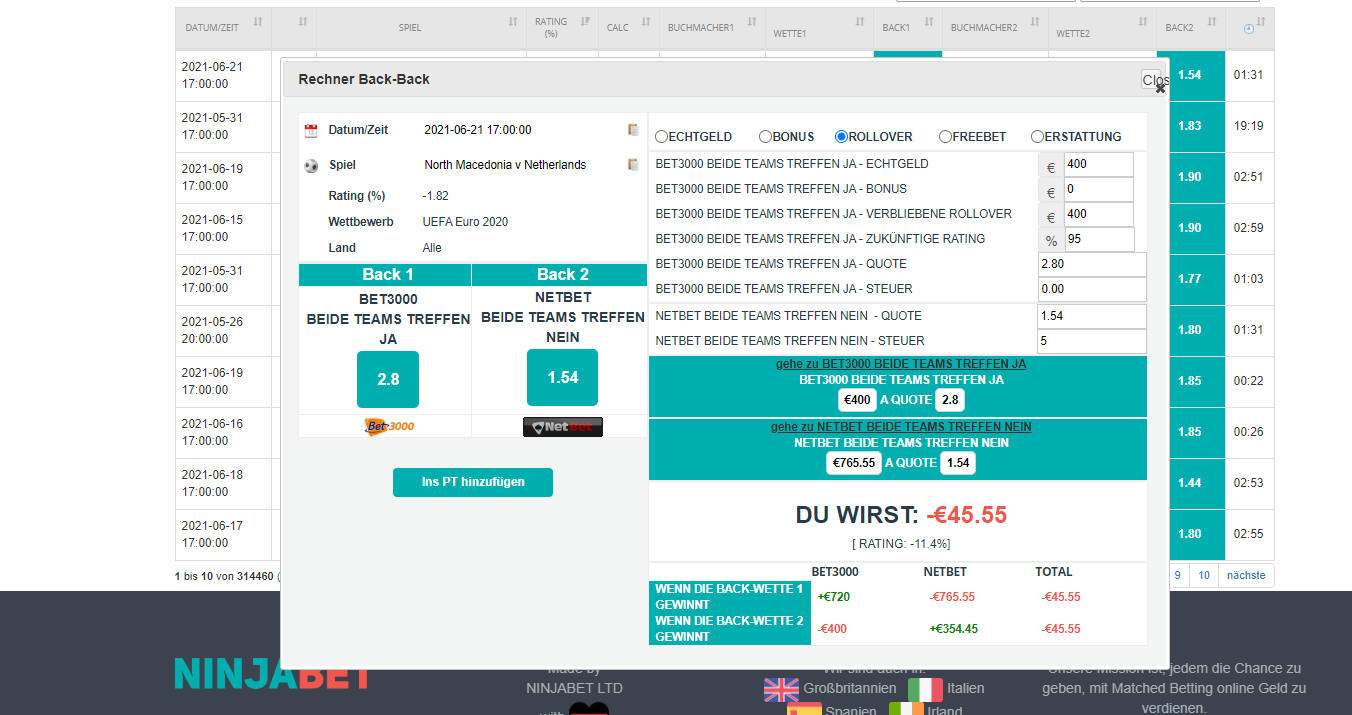The width and height of the screenshot is (1352, 715).
Task: Click the +€354.45 NETBET outcome value
Action: [x=954, y=629]
